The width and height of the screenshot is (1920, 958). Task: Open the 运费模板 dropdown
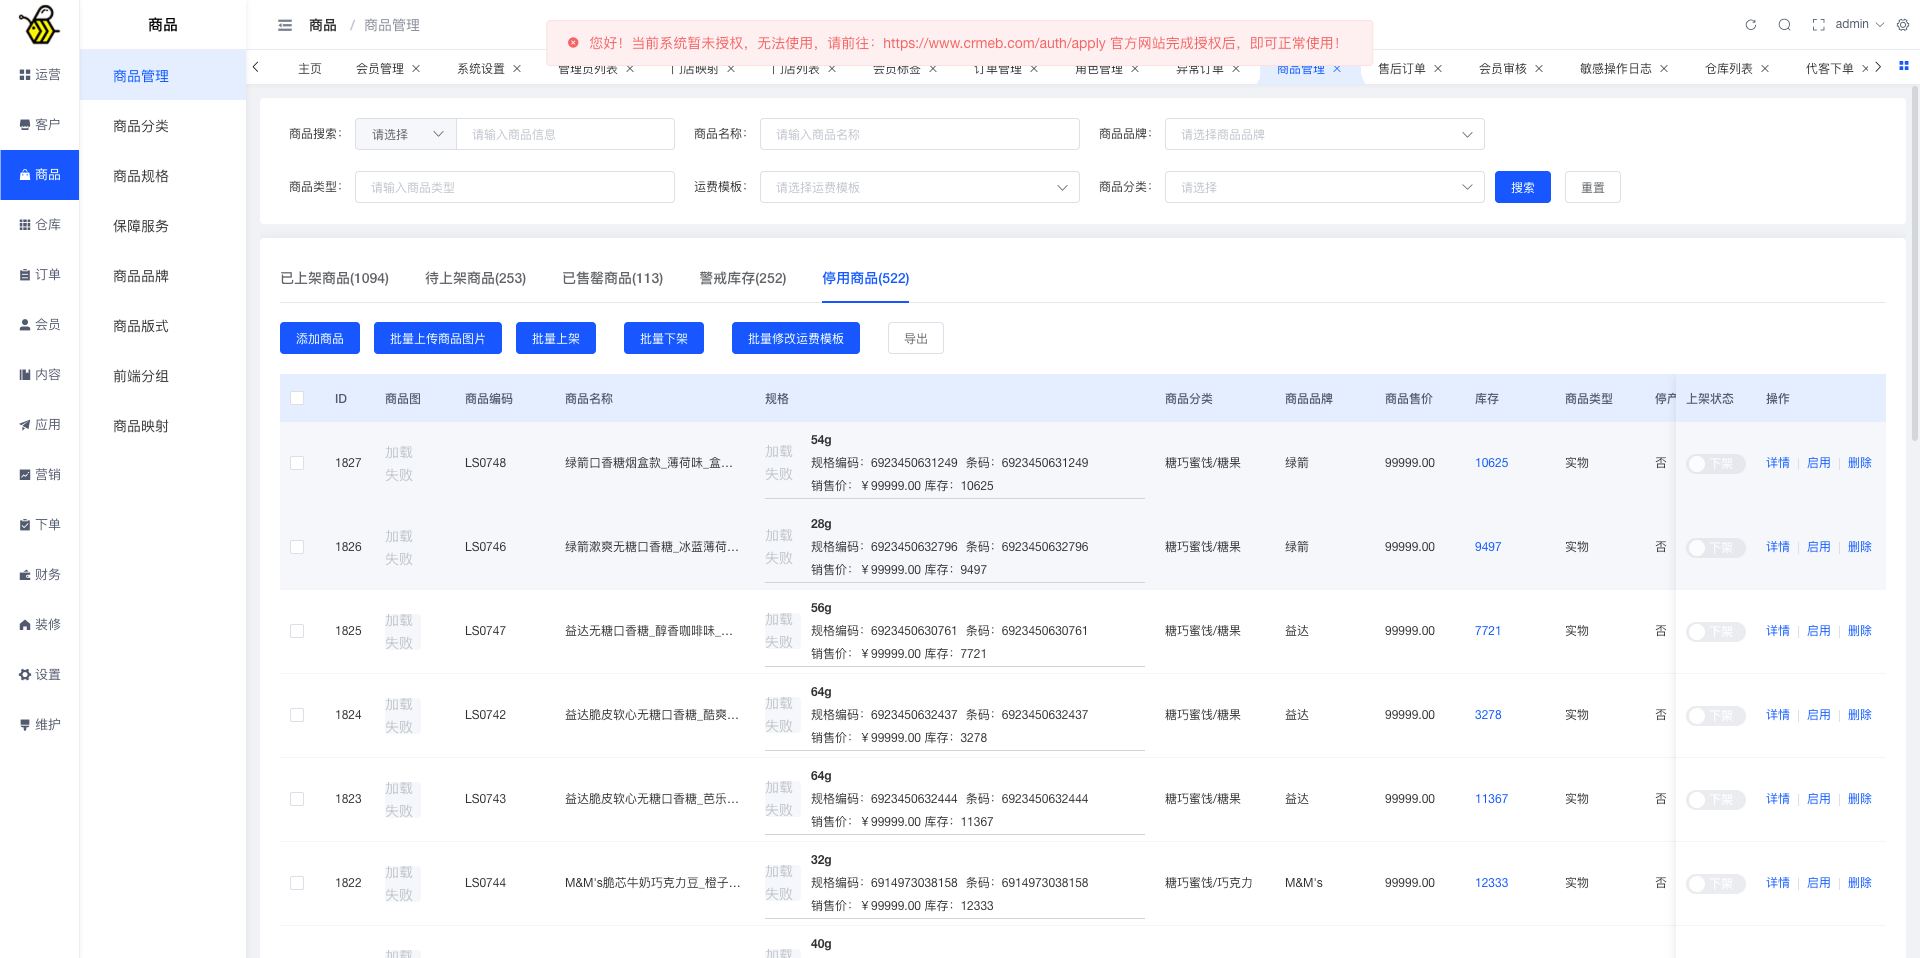919,187
